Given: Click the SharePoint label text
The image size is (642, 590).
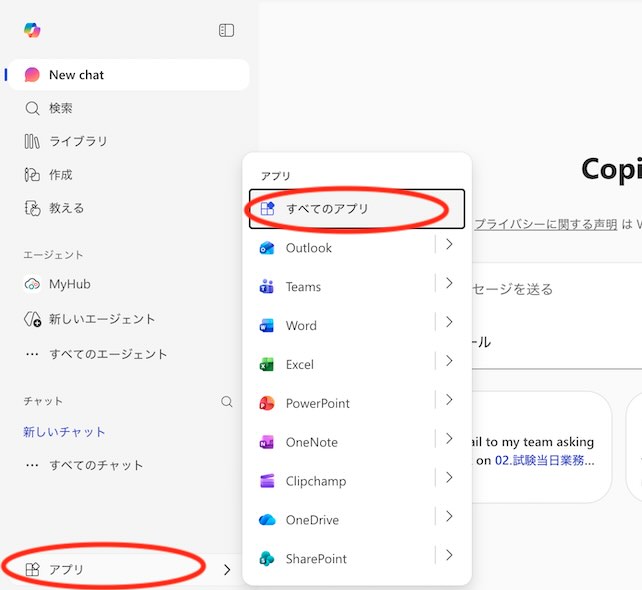Looking at the screenshot, I should pyautogui.click(x=316, y=559).
